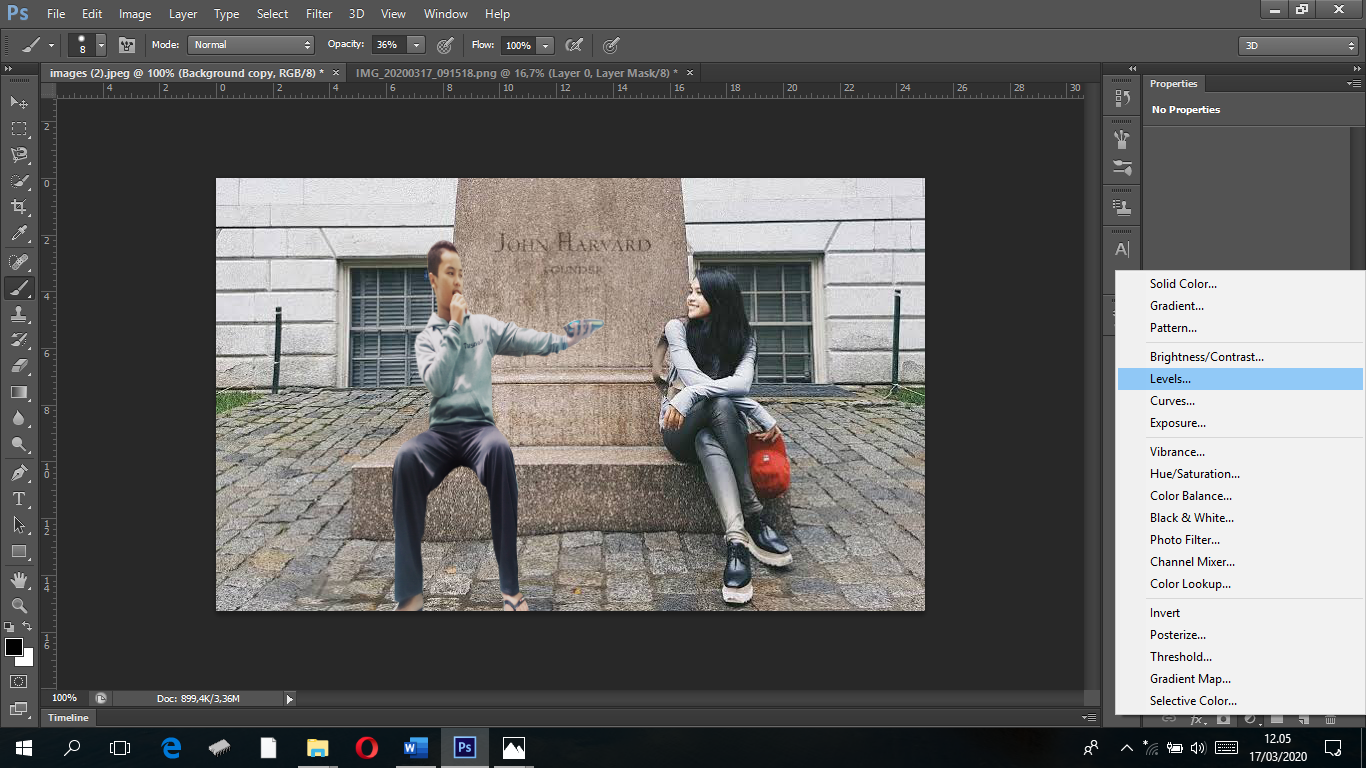
Task: Select the Hand tool
Action: tap(19, 580)
